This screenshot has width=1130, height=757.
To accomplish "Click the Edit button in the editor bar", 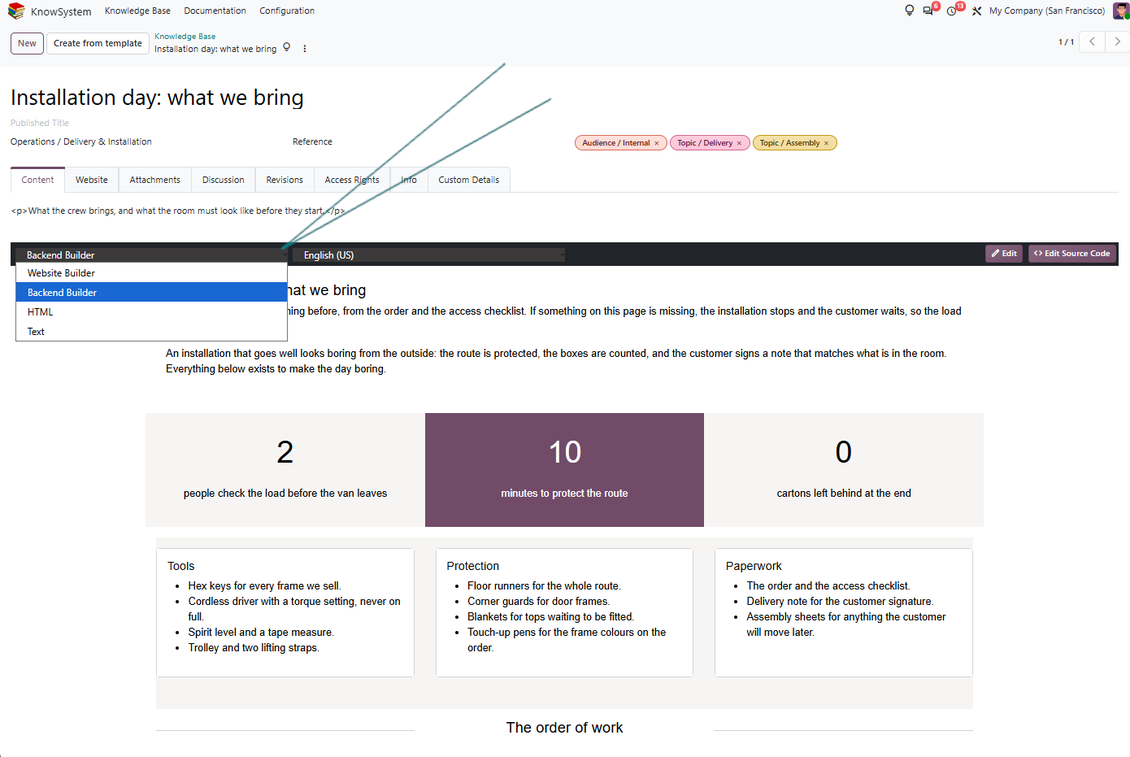I will coord(1004,254).
